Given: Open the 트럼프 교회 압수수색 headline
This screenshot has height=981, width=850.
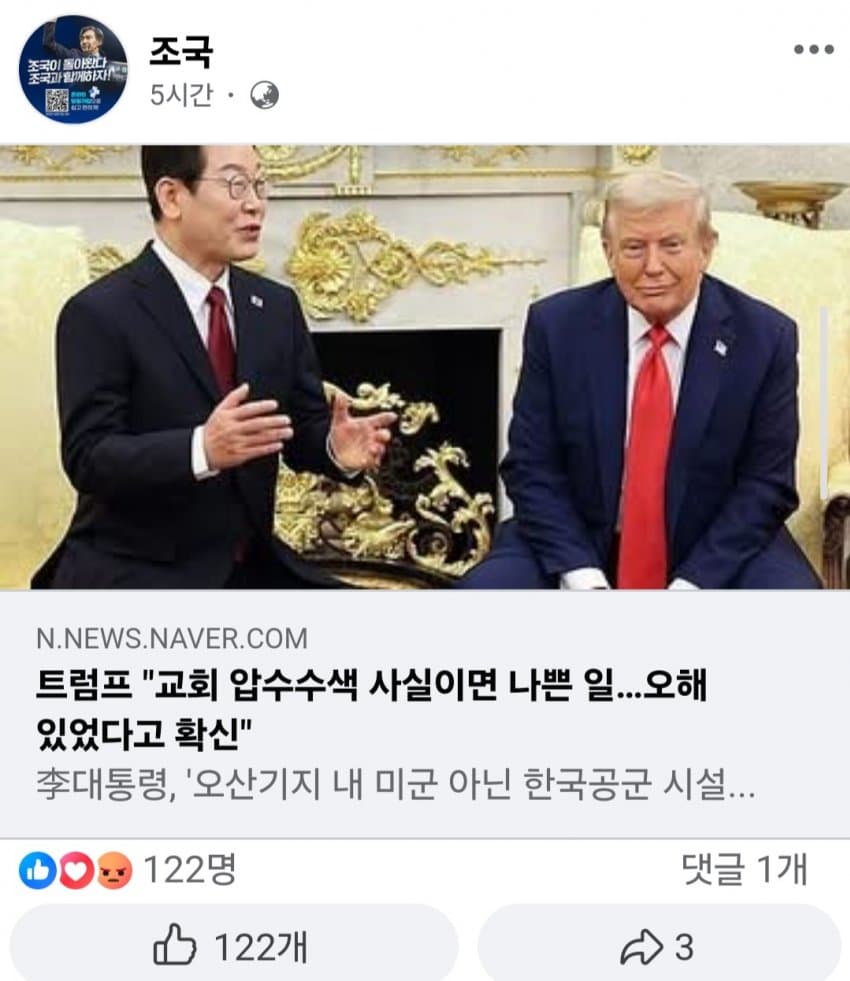Looking at the screenshot, I should click(372, 709).
